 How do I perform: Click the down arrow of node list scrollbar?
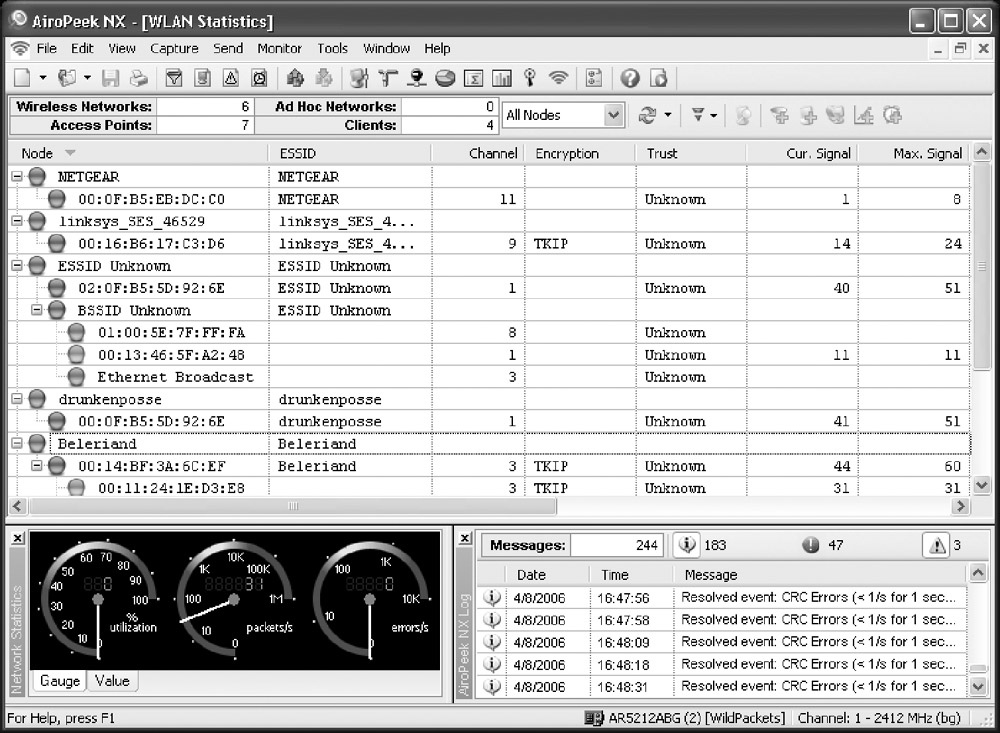[982, 485]
